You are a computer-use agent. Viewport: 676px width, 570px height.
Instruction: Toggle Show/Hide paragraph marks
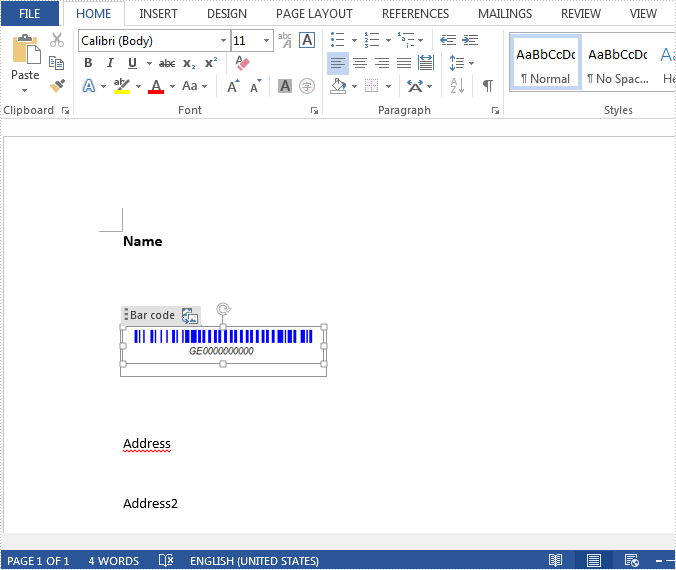click(488, 86)
